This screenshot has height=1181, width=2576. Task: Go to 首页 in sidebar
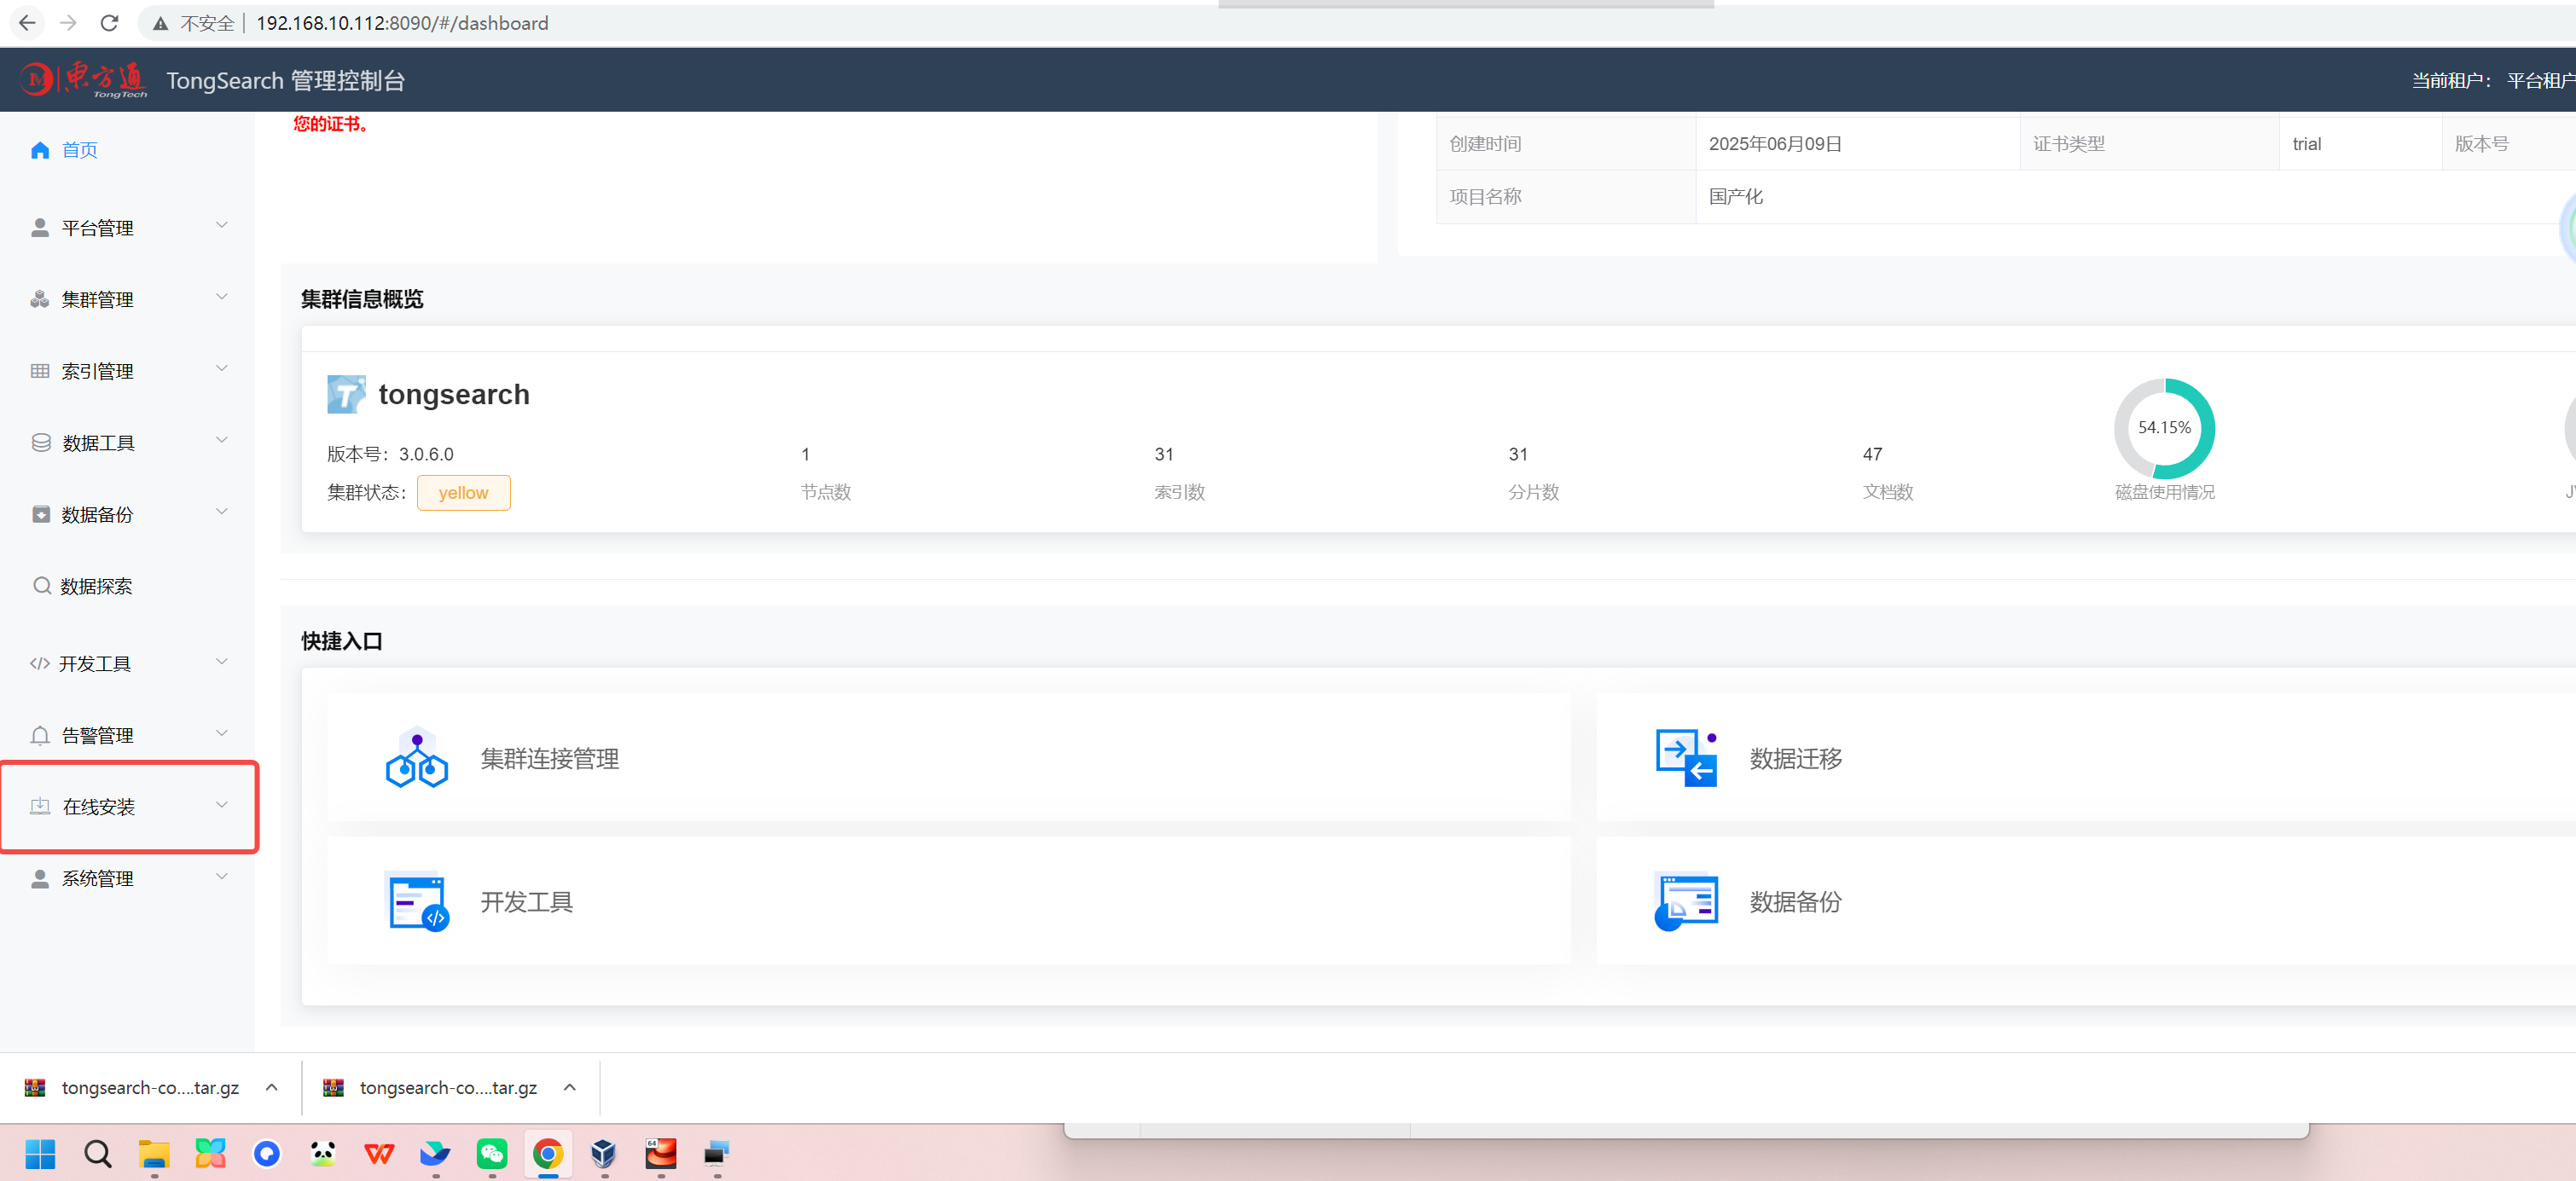pos(80,150)
